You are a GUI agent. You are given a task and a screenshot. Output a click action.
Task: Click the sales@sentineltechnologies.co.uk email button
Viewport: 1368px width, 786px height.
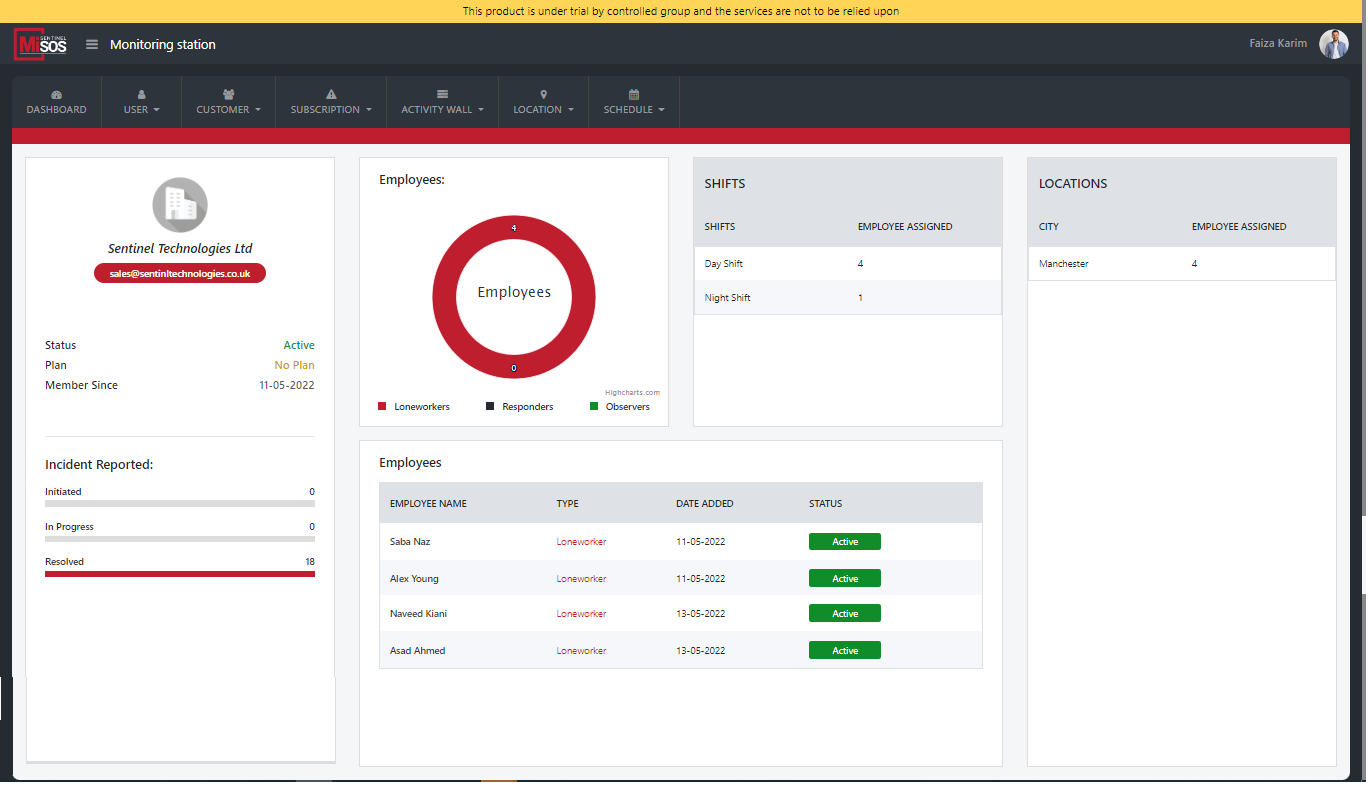pyautogui.click(x=180, y=273)
